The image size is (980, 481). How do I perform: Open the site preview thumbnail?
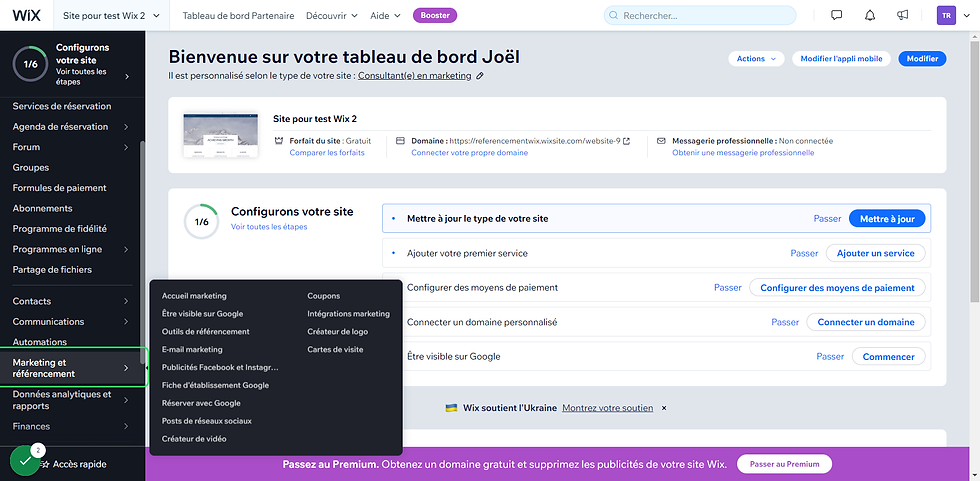[x=220, y=136]
